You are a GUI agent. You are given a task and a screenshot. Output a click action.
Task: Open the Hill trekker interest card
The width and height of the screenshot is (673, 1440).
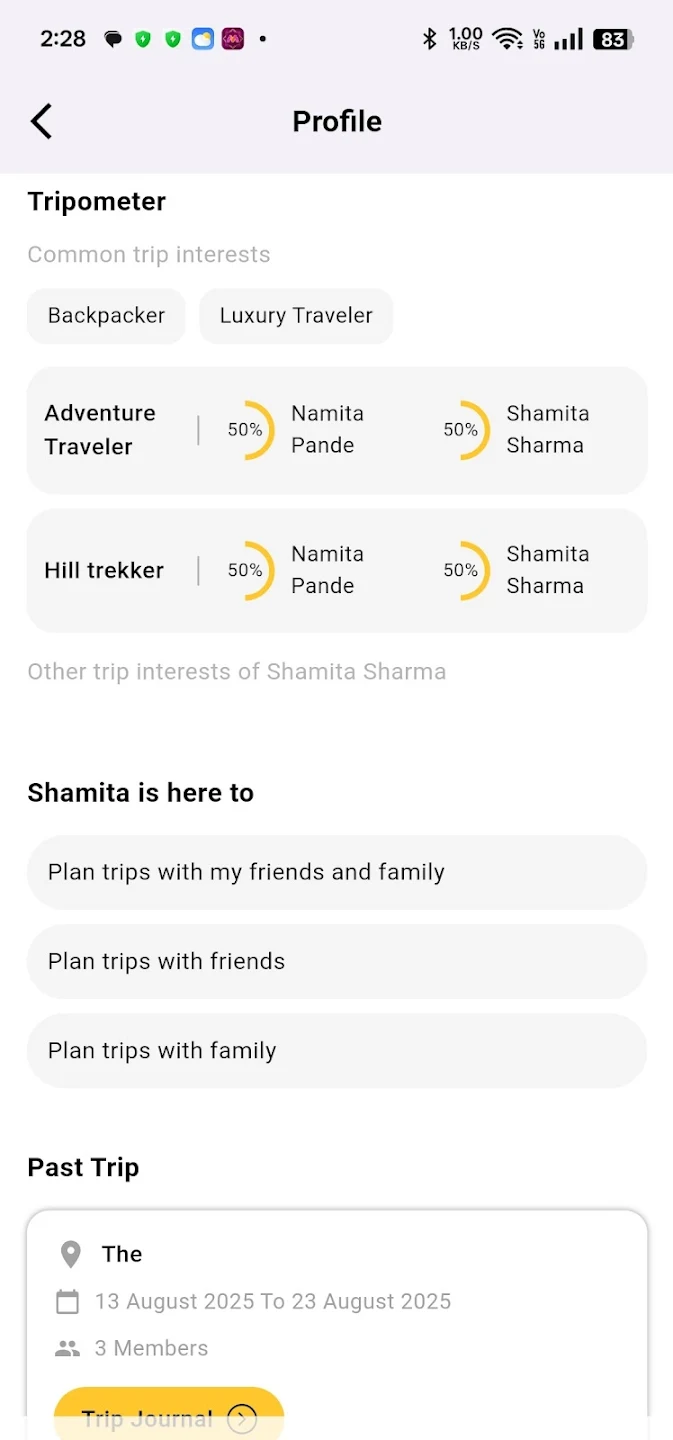(x=104, y=571)
